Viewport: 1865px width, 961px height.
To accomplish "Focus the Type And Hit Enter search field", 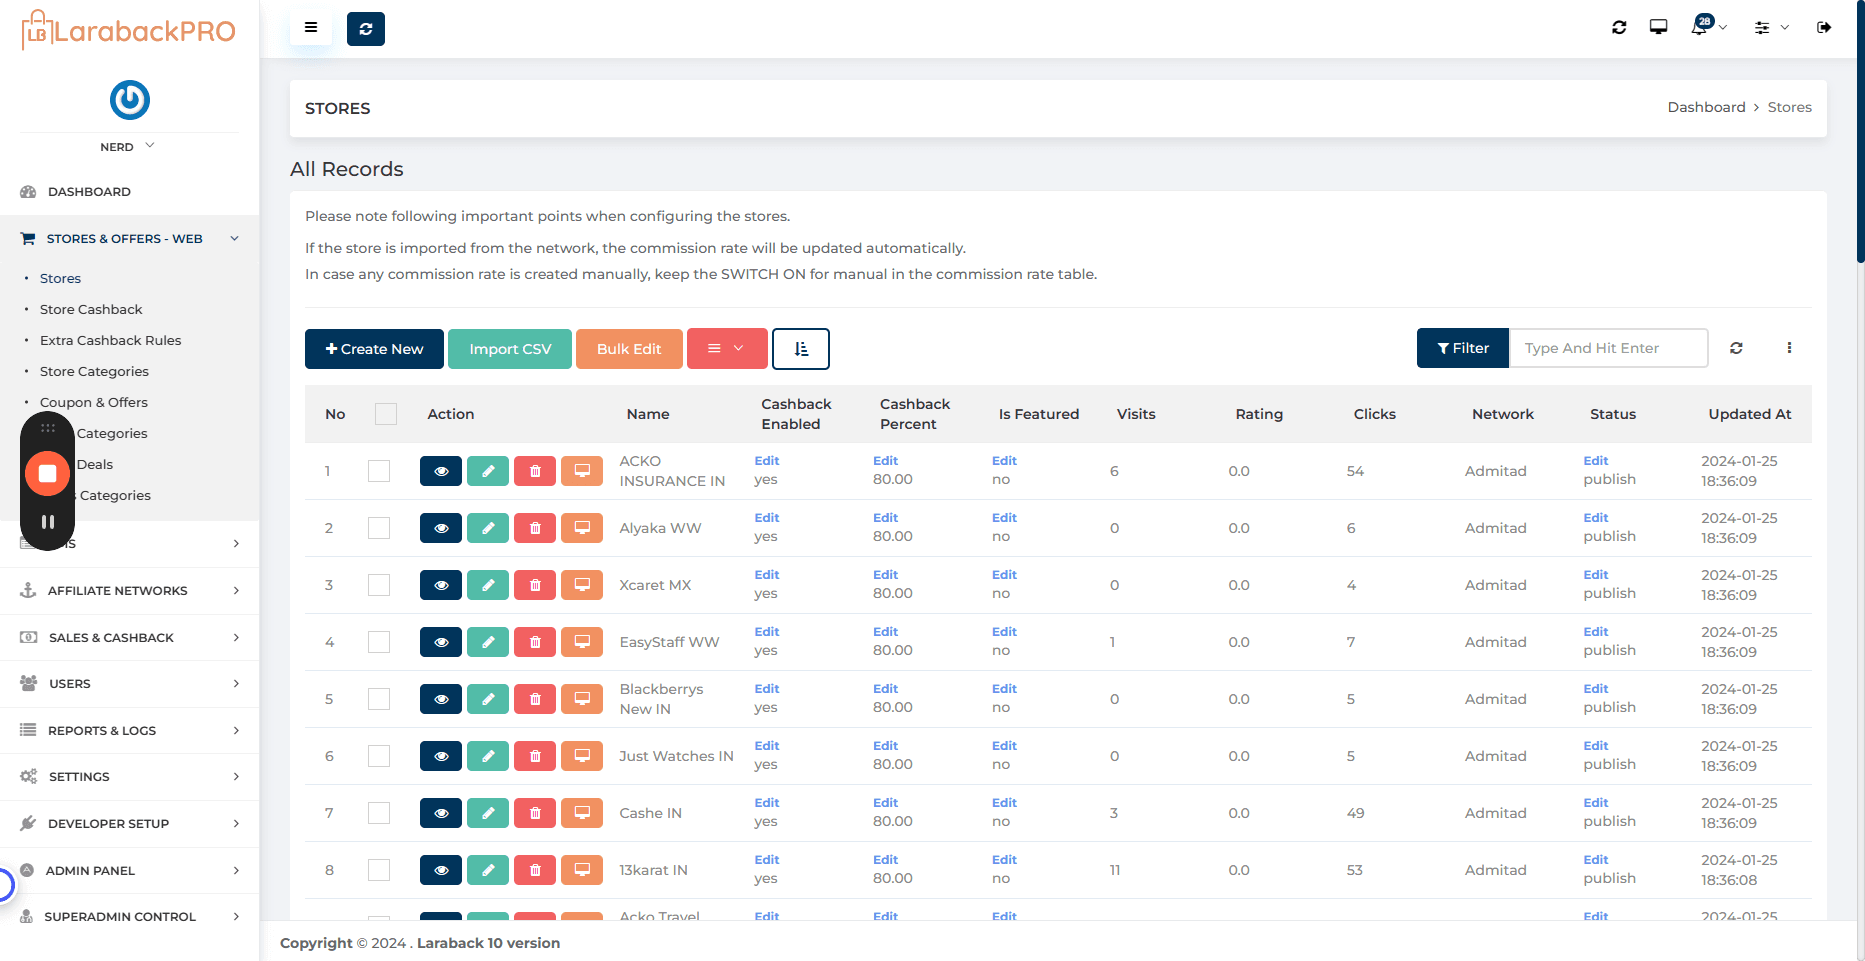I will (x=1608, y=348).
